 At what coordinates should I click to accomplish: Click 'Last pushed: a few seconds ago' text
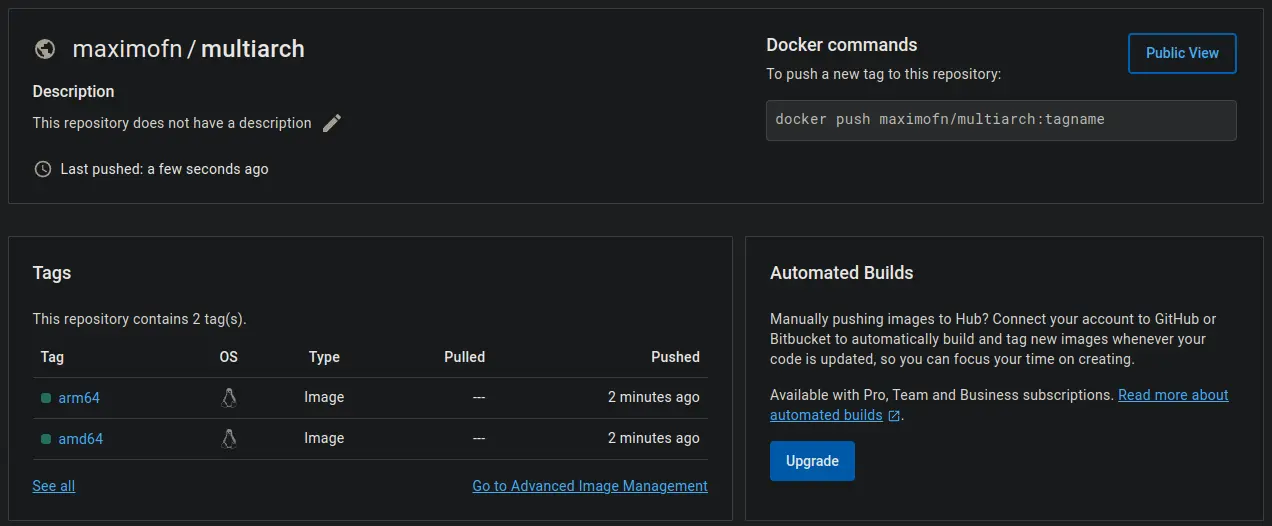[164, 169]
